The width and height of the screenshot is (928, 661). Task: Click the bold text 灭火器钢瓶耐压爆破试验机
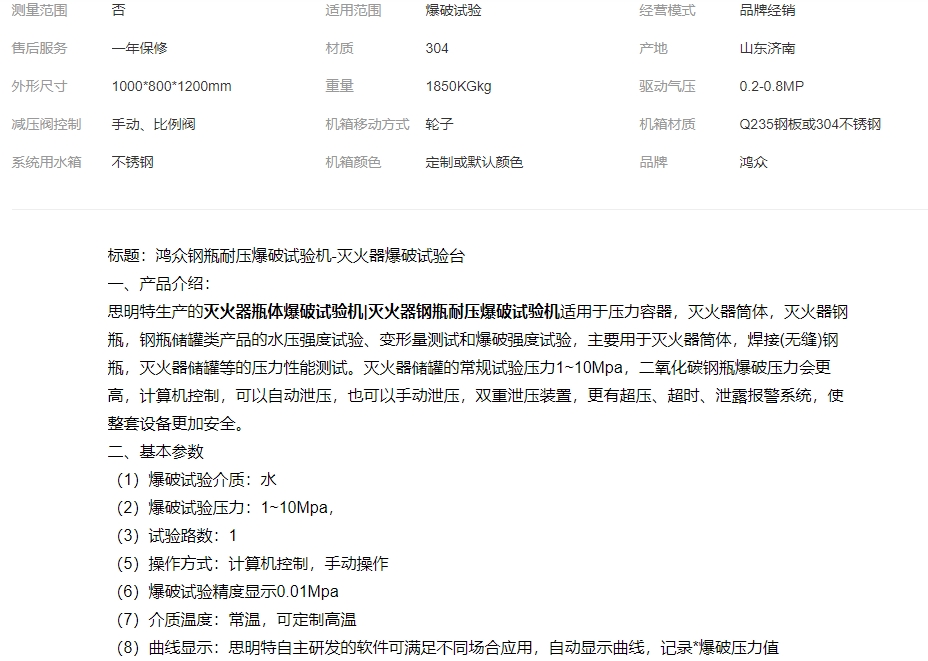[464, 311]
